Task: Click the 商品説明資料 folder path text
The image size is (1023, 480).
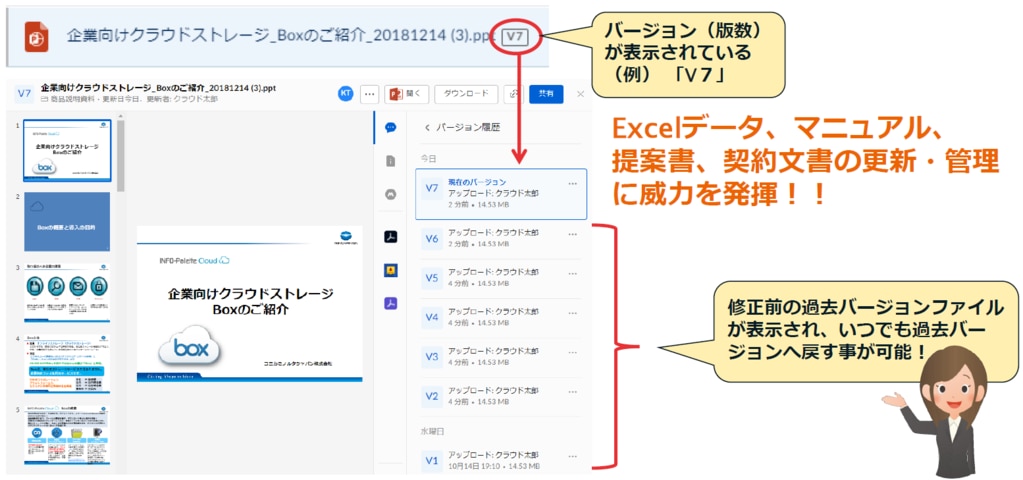Action: (x=74, y=100)
